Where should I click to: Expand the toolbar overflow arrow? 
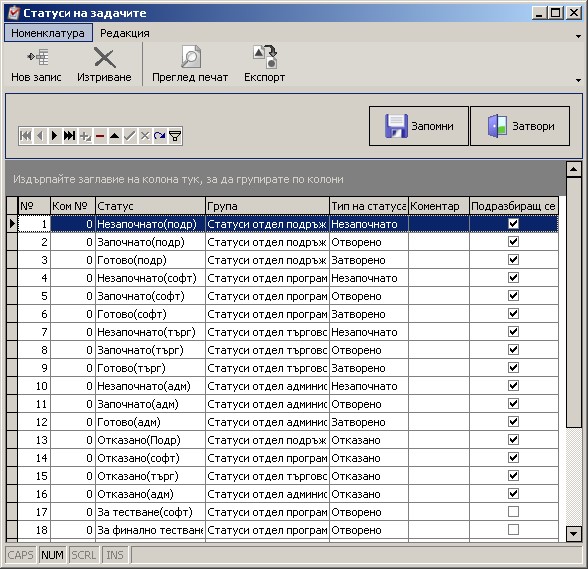[x=579, y=80]
